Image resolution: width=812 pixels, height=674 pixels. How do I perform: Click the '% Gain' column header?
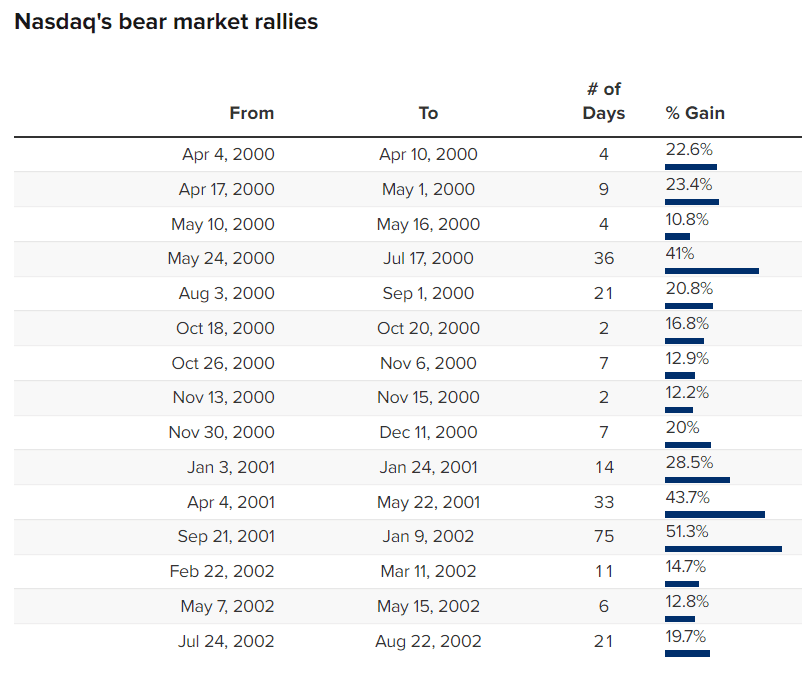[695, 113]
